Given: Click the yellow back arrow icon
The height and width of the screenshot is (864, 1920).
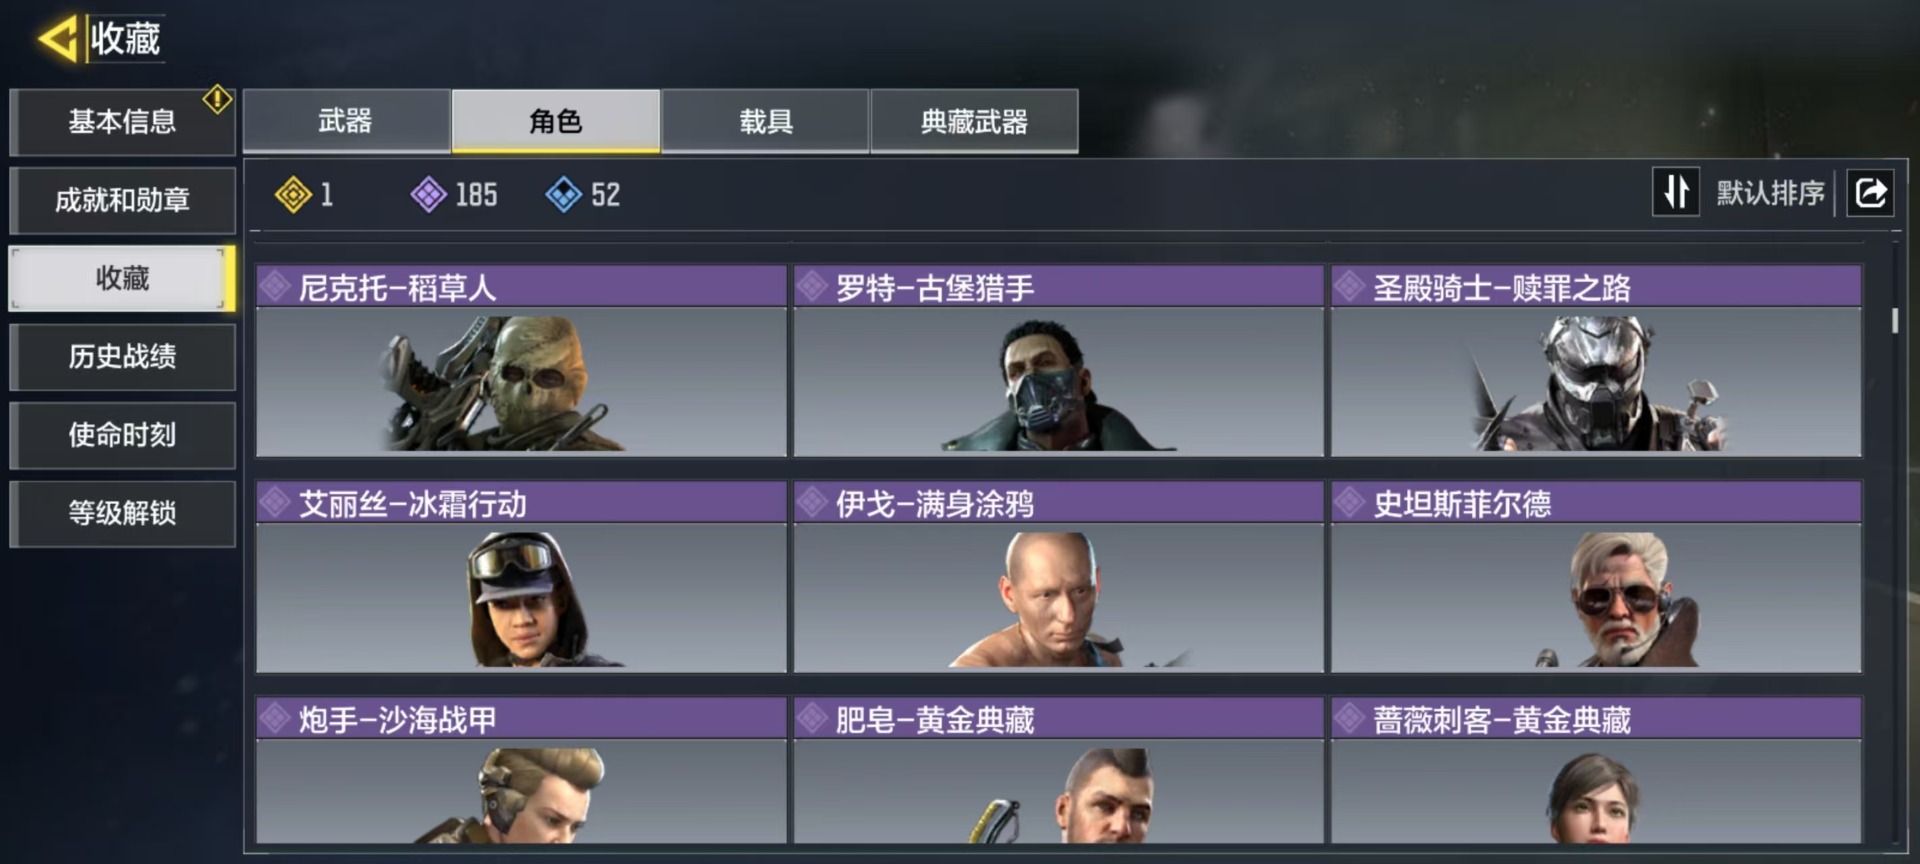Looking at the screenshot, I should pos(57,39).
